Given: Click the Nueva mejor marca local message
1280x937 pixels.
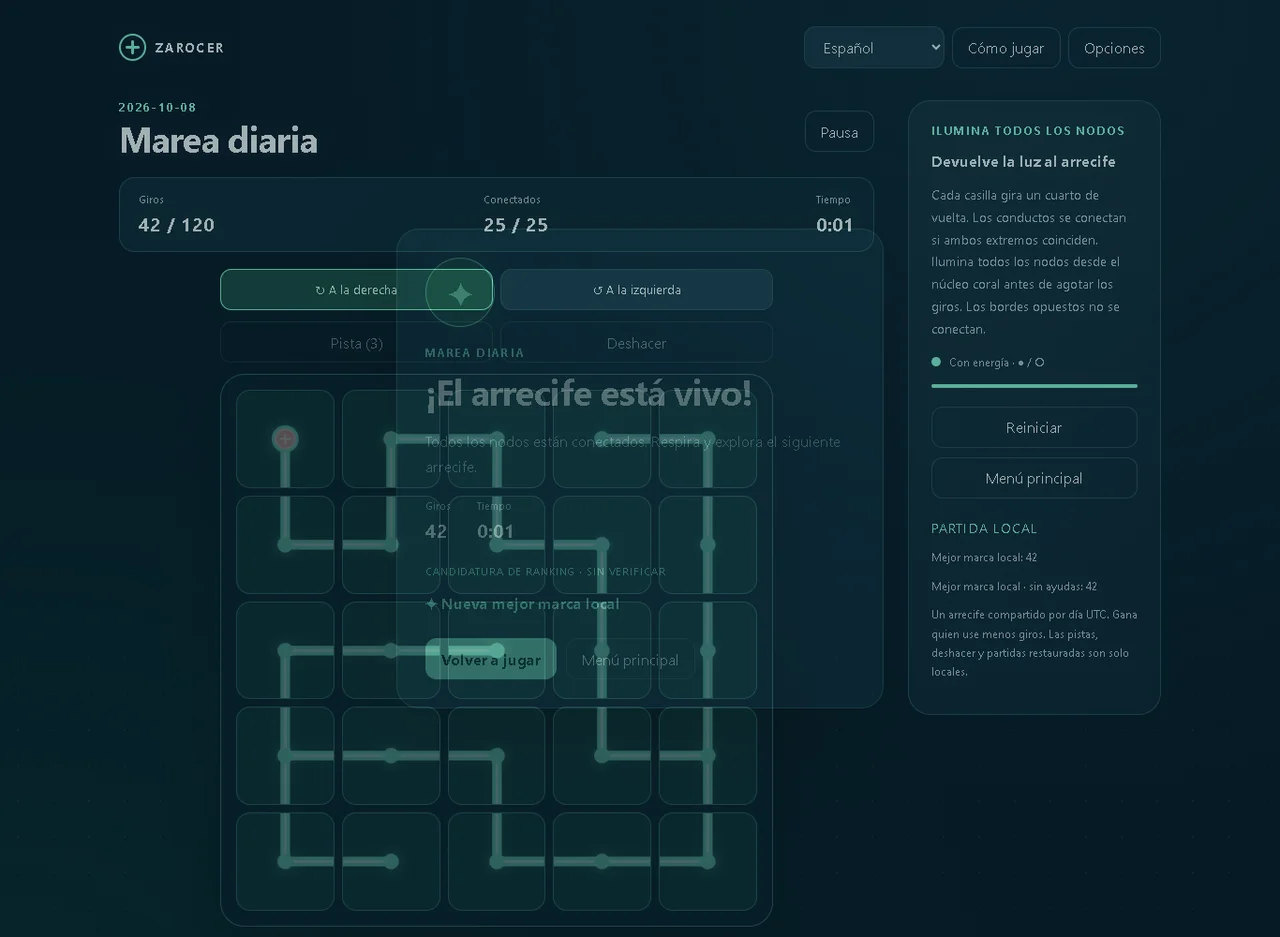Looking at the screenshot, I should click(x=522, y=604).
